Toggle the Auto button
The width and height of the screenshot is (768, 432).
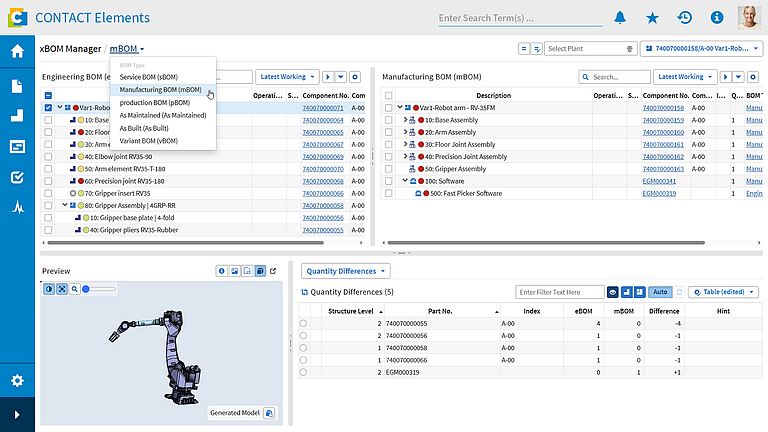660,292
